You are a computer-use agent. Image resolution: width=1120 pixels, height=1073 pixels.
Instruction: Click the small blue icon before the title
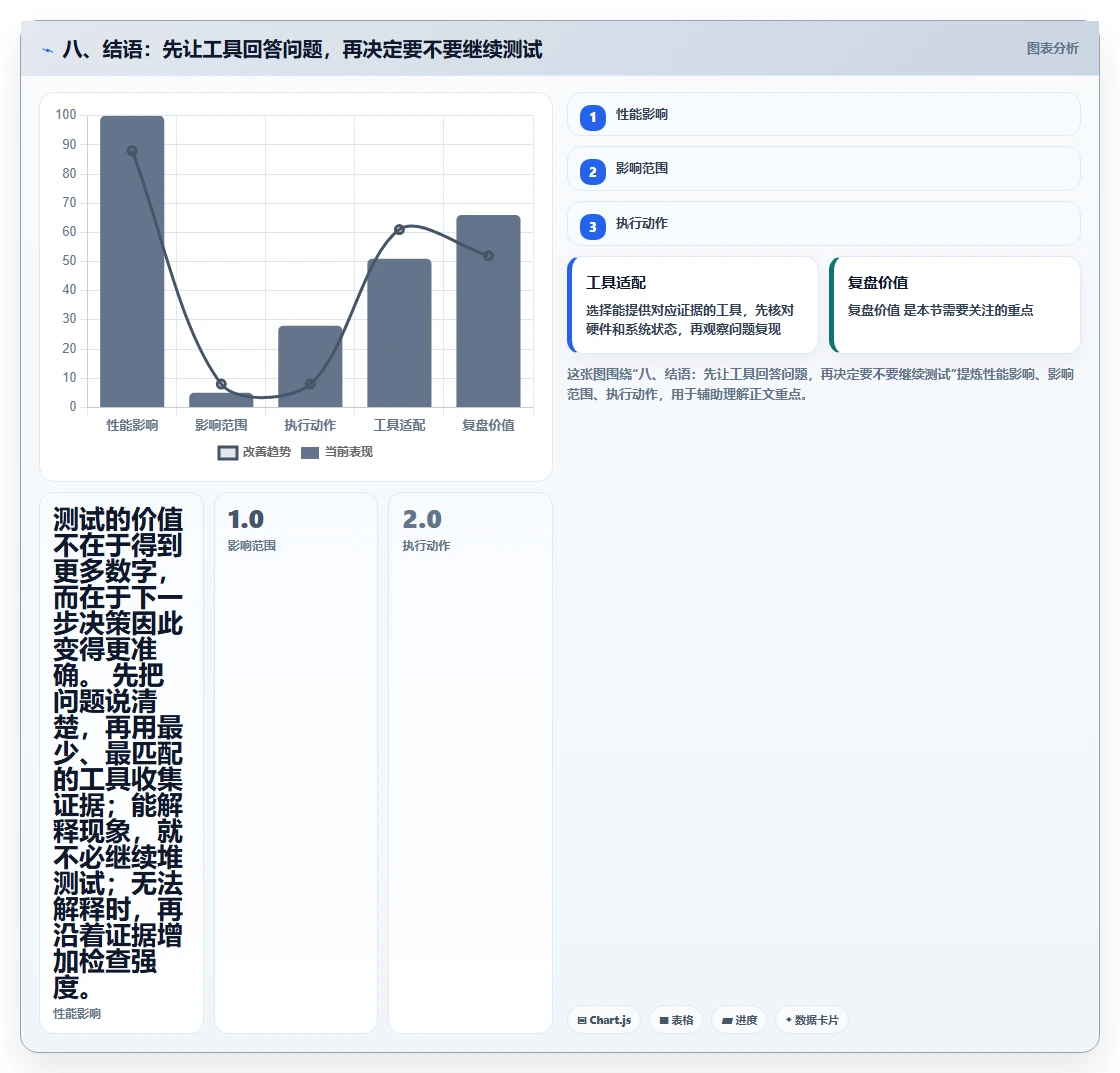click(47, 50)
